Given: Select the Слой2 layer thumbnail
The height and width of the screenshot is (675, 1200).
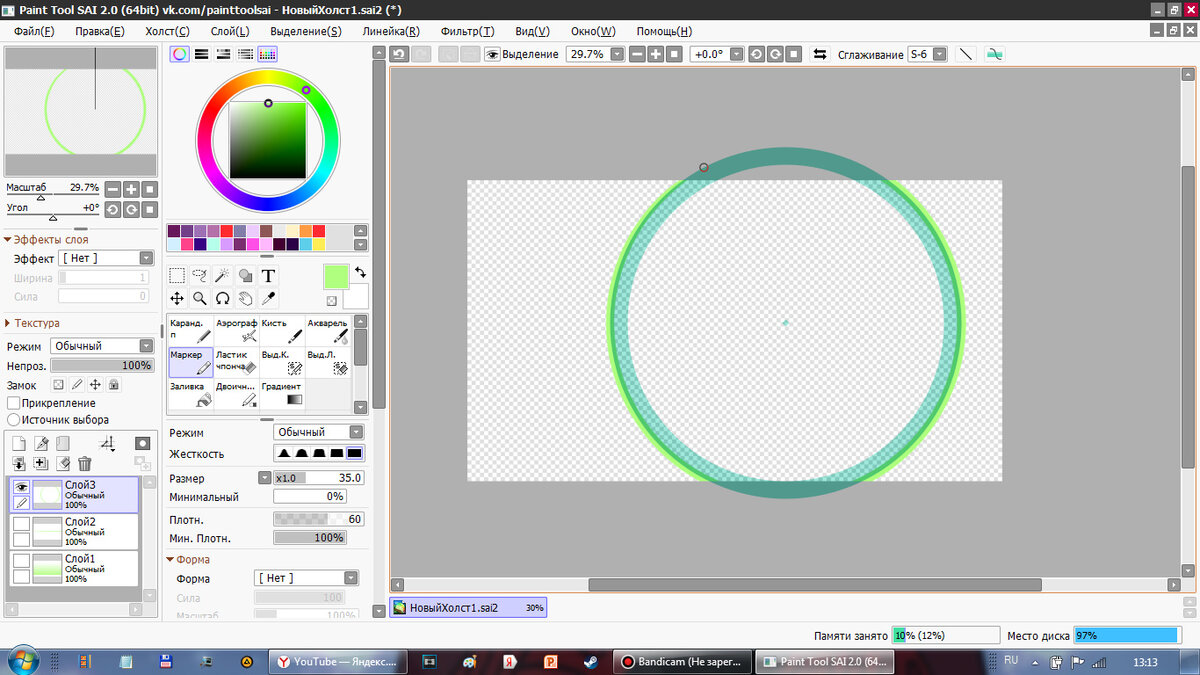Looking at the screenshot, I should pyautogui.click(x=47, y=530).
